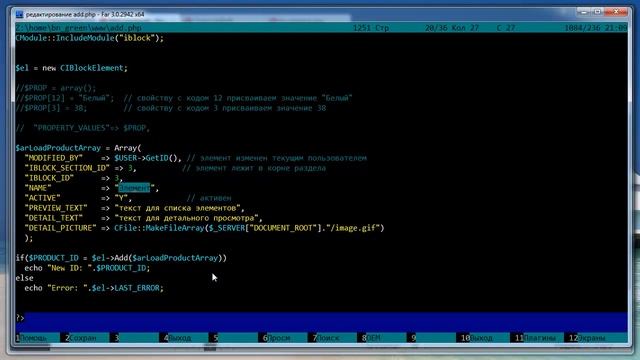
Task: Click the "DETAIL_PICTURE" array key
Action: click(60, 228)
